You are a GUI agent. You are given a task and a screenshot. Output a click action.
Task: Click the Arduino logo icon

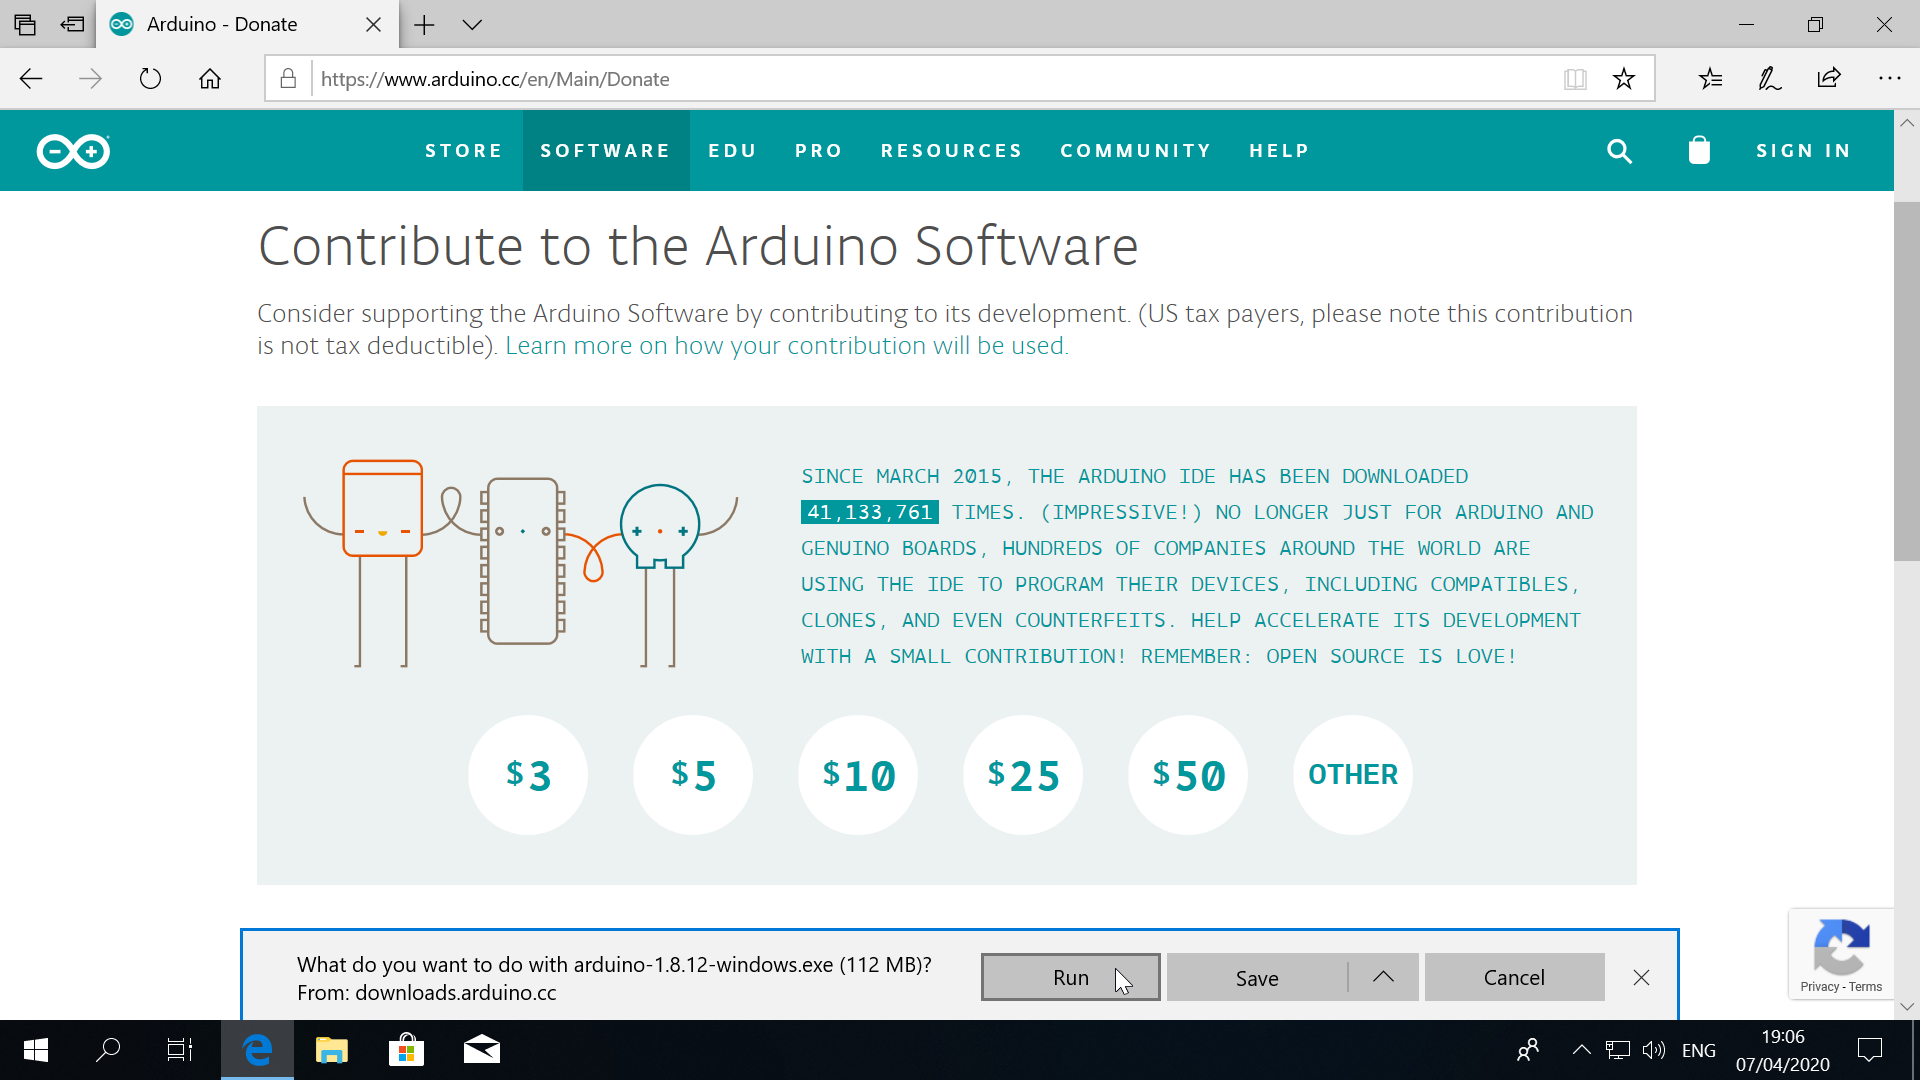[73, 151]
